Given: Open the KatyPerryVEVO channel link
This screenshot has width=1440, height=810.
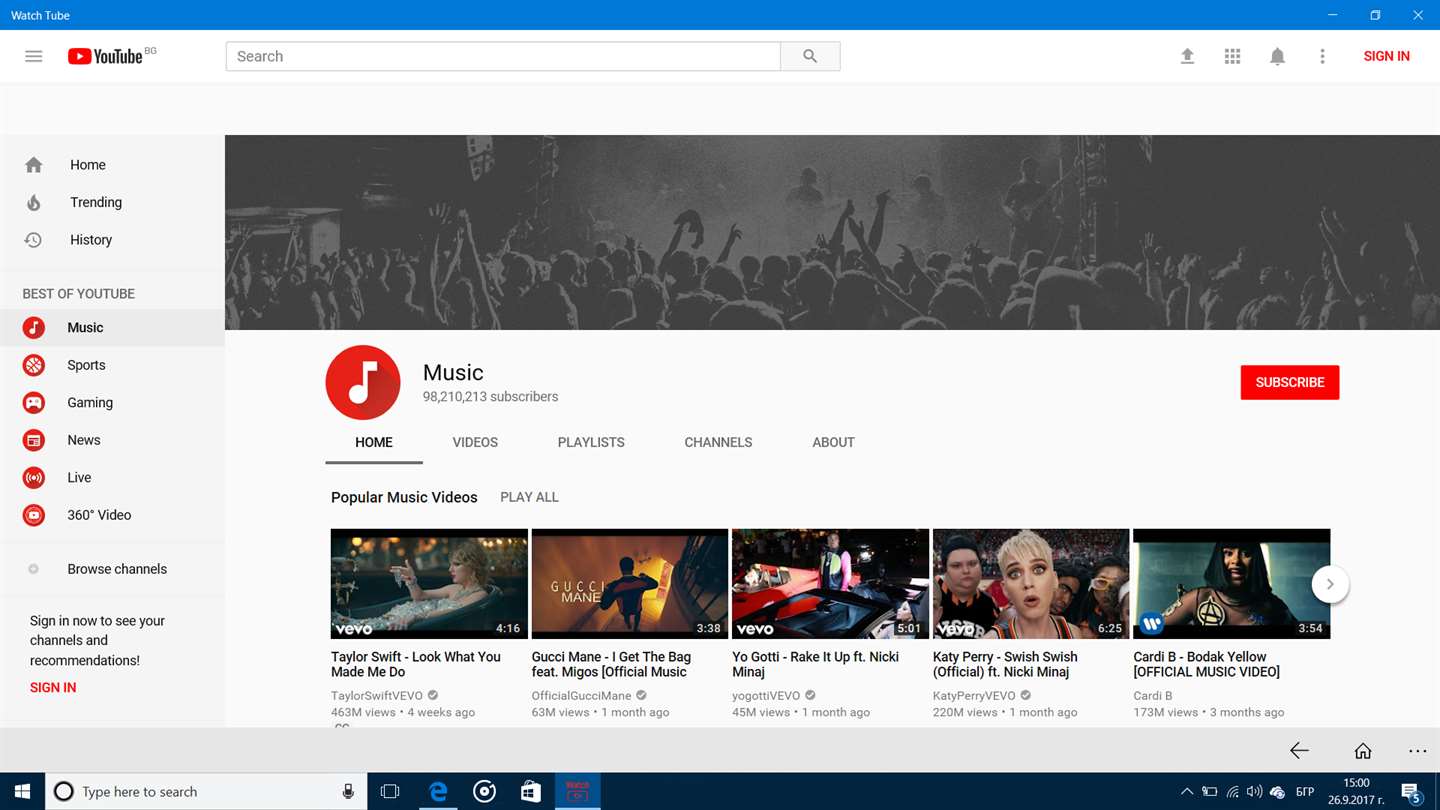Looking at the screenshot, I should coord(974,695).
